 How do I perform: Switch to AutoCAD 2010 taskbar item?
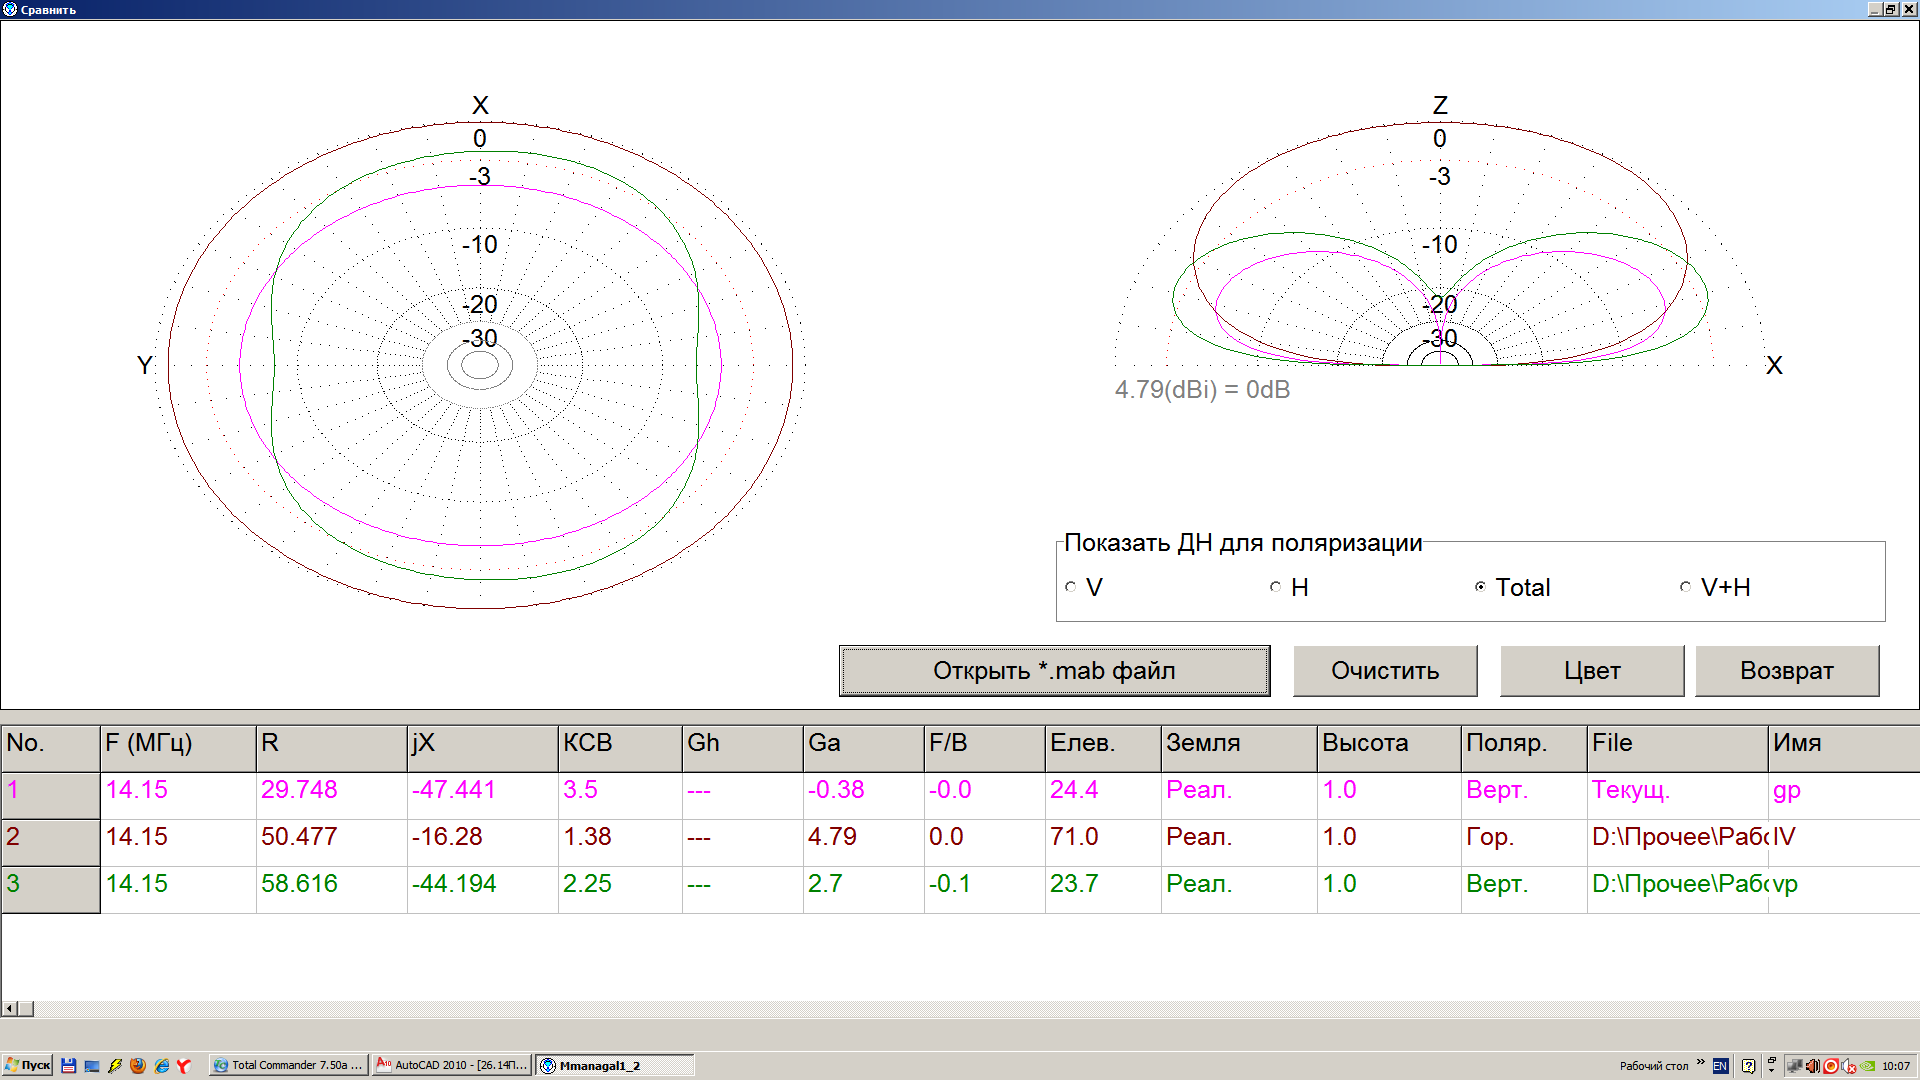452,1066
